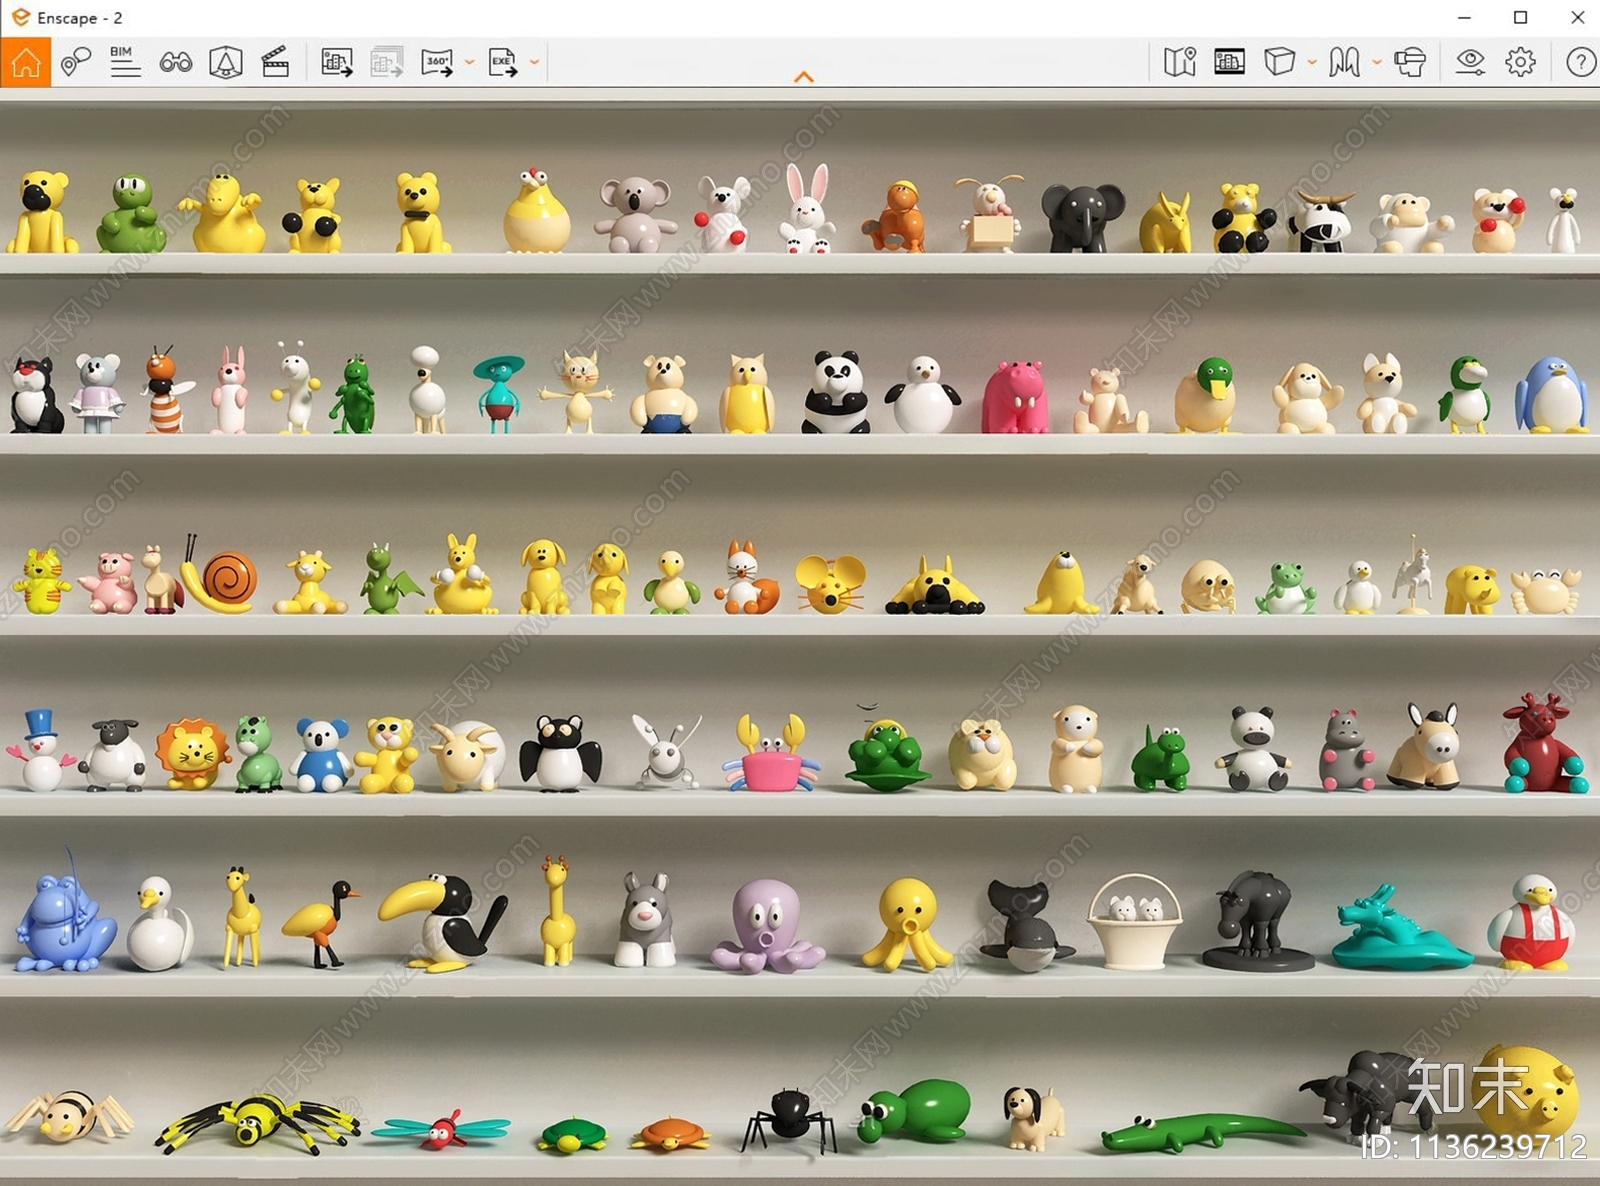1600x1186 pixels.
Task: Open the Asset Library tree icon
Action: 226,62
